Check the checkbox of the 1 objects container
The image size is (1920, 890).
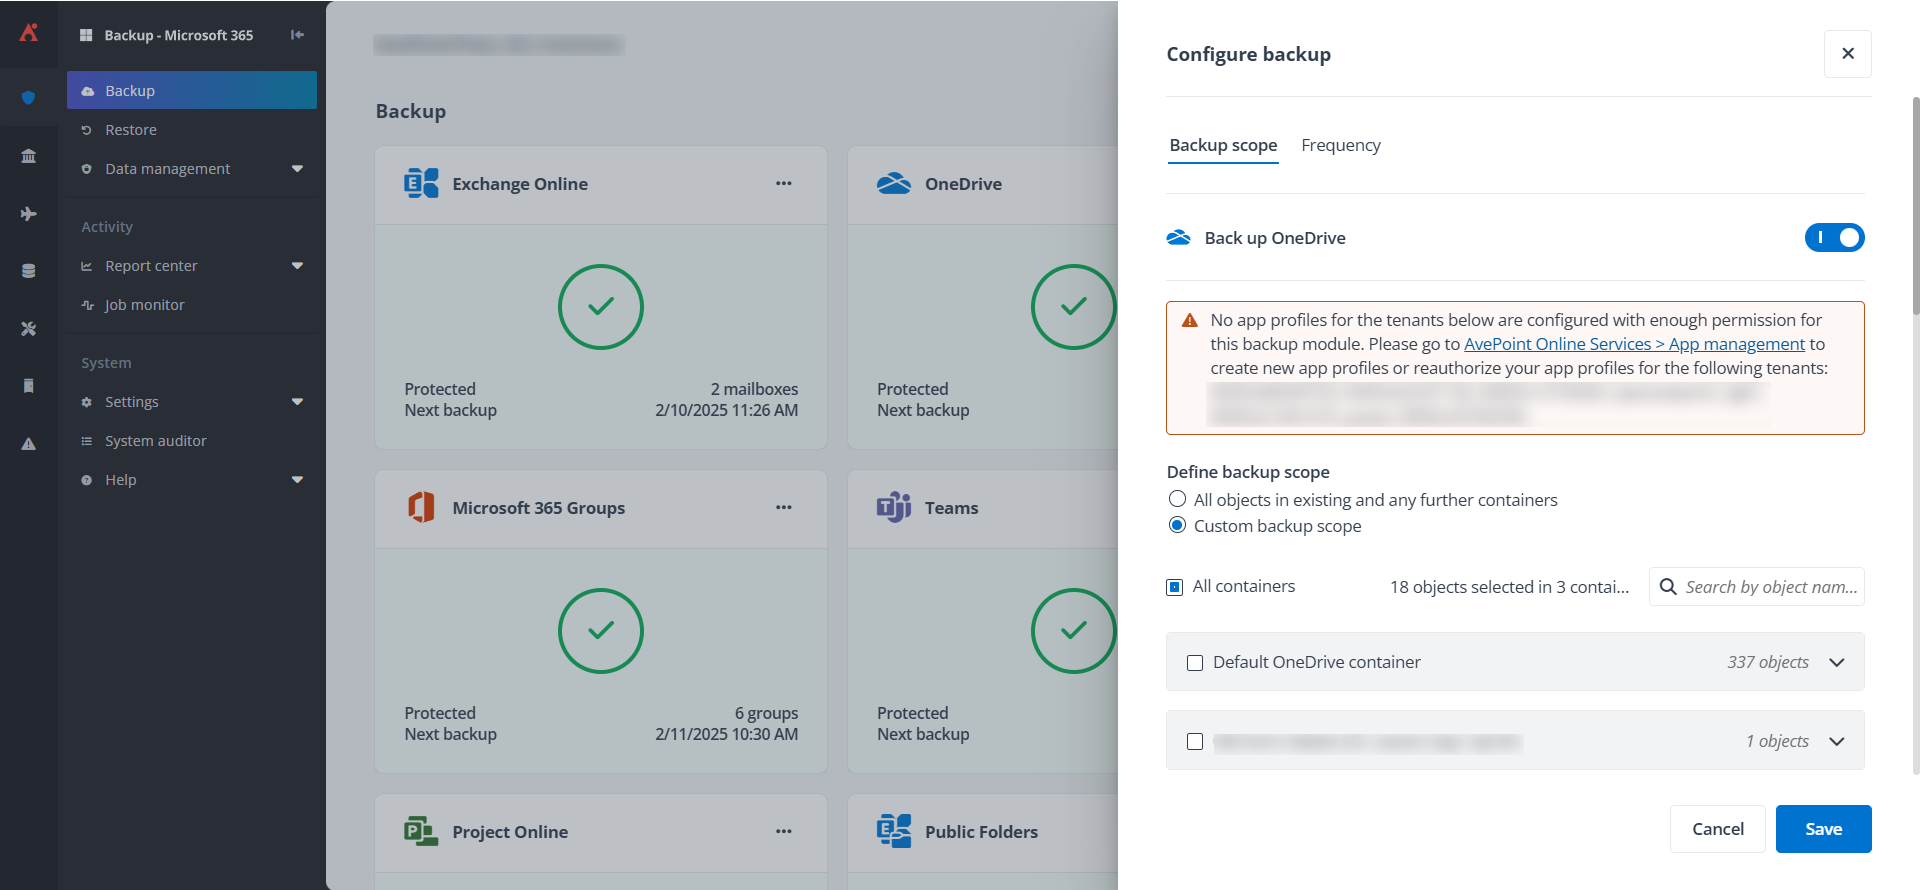point(1195,742)
